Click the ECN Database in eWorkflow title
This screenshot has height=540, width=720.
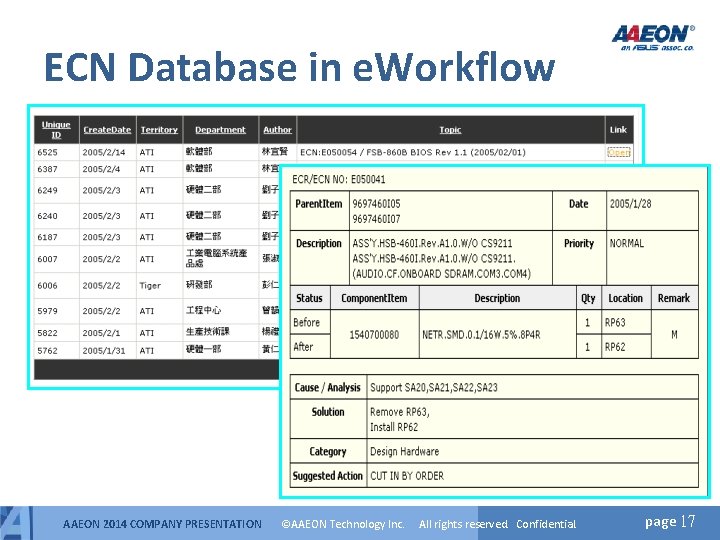click(300, 68)
